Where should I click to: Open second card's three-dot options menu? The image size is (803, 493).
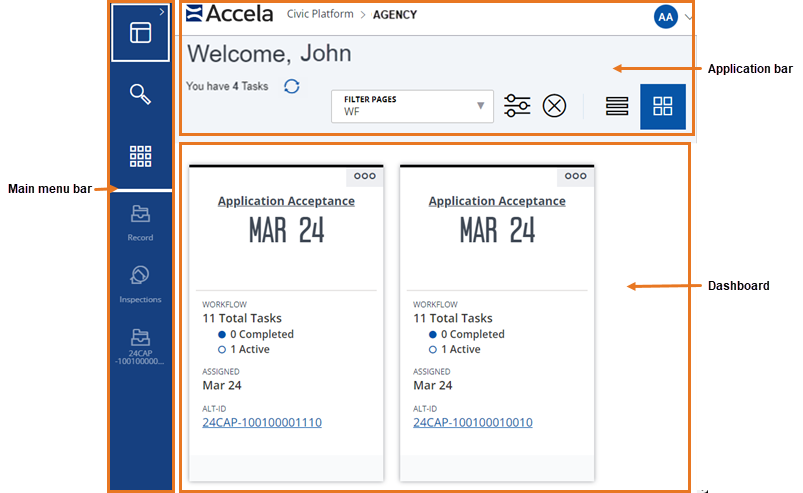[575, 176]
